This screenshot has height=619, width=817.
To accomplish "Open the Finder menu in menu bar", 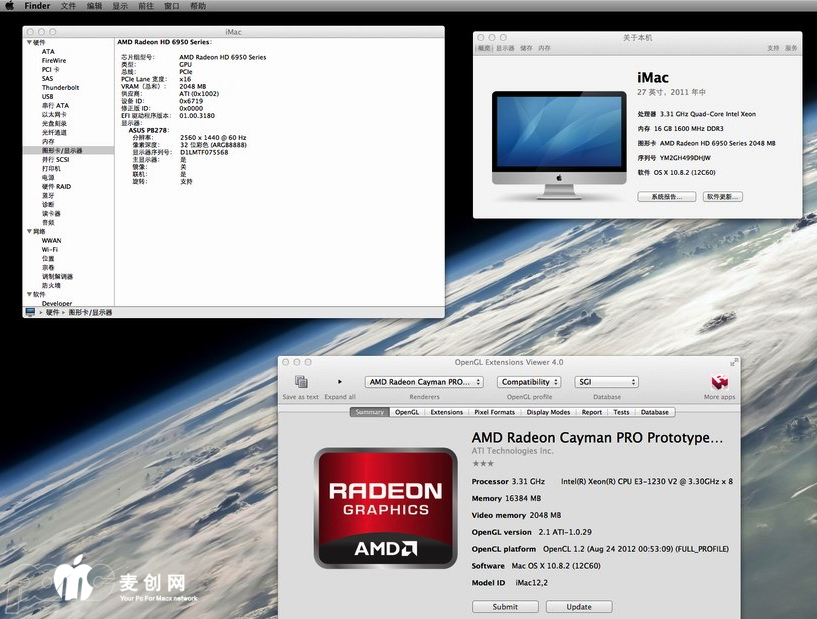I will pyautogui.click(x=37, y=6).
